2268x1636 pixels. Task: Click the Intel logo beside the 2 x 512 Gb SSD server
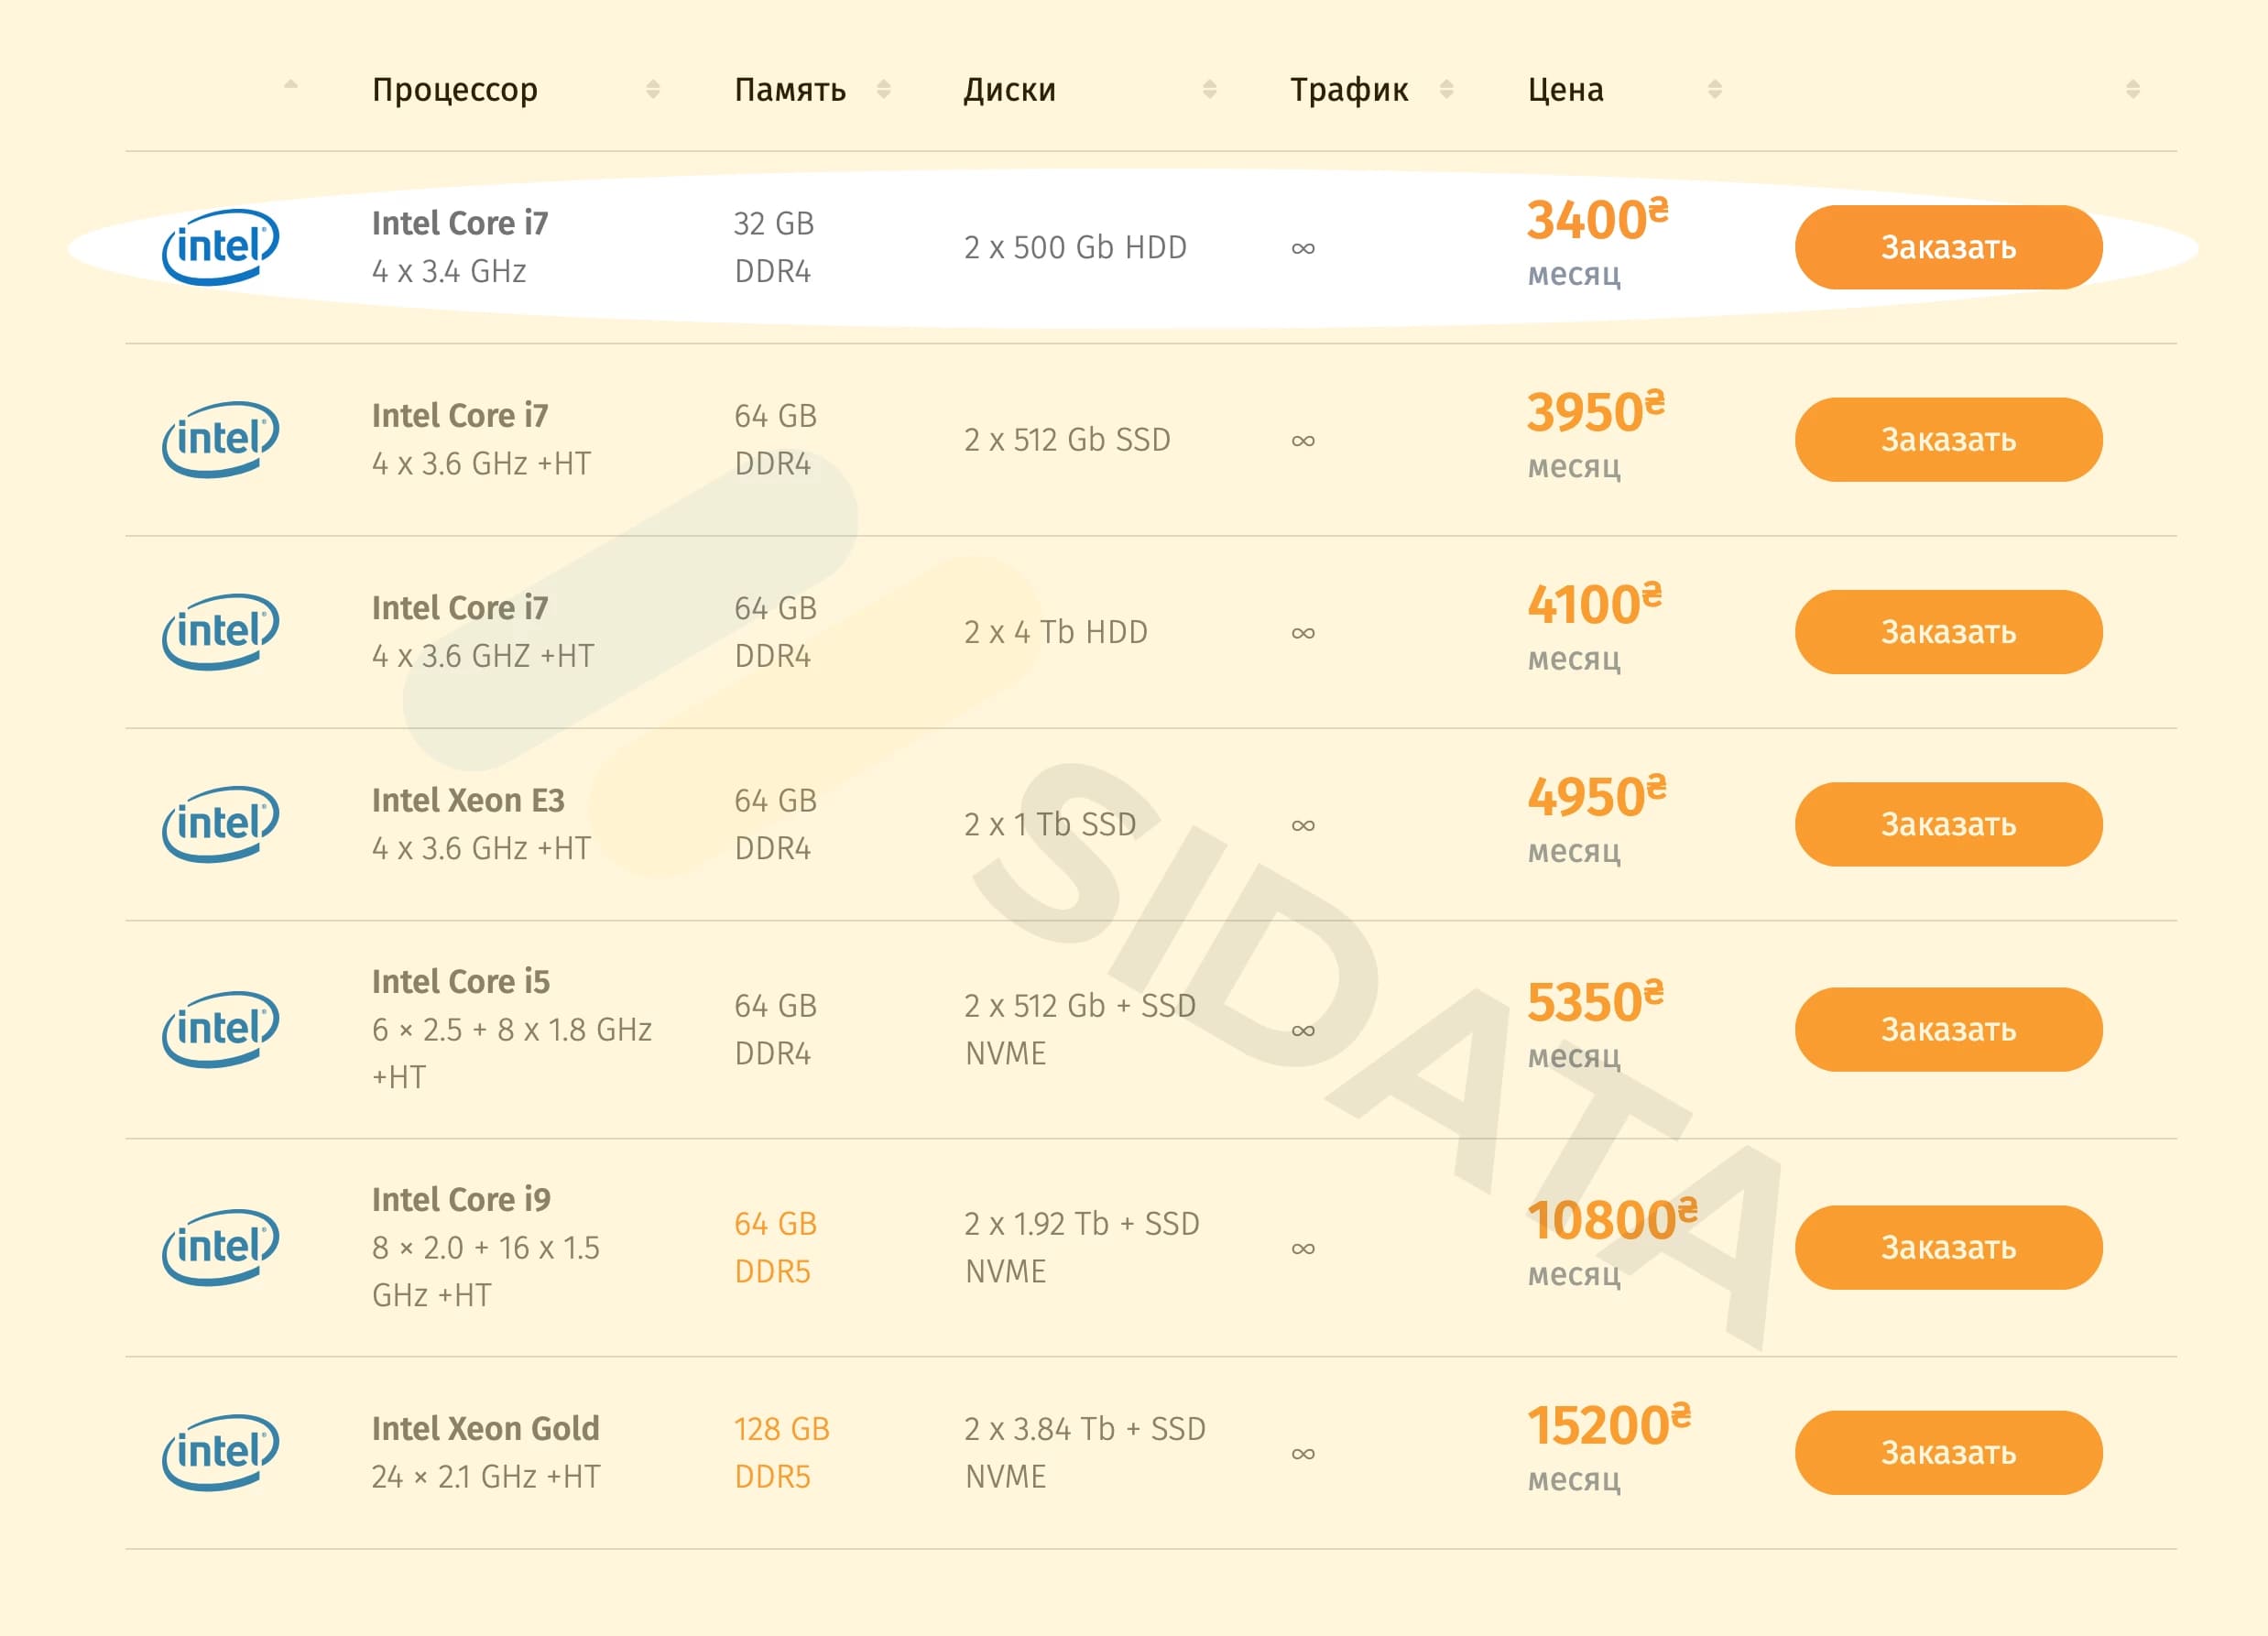coord(220,440)
